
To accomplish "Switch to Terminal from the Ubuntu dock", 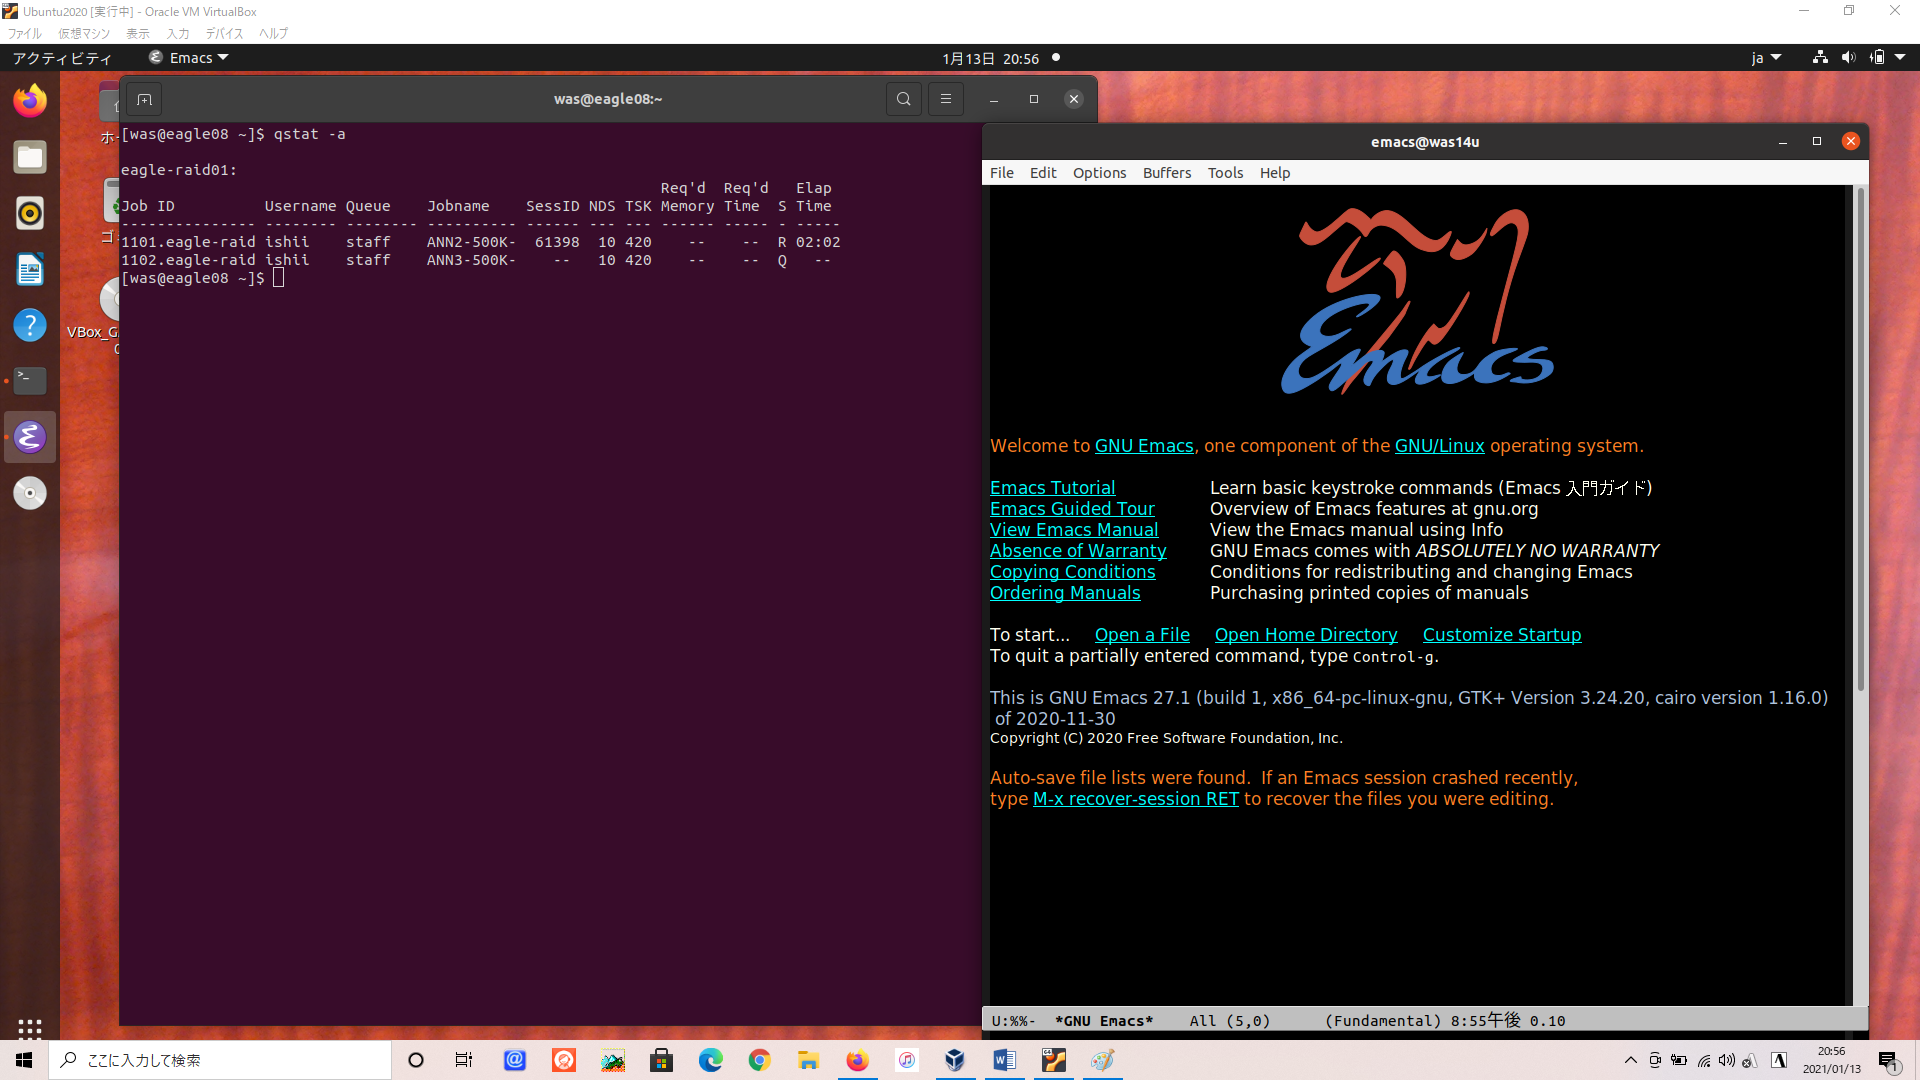I will point(30,381).
